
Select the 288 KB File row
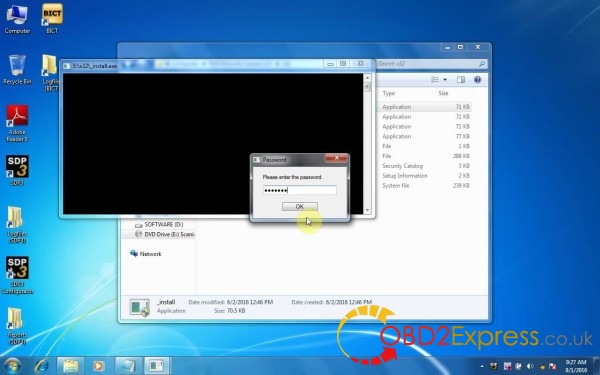[x=426, y=156]
